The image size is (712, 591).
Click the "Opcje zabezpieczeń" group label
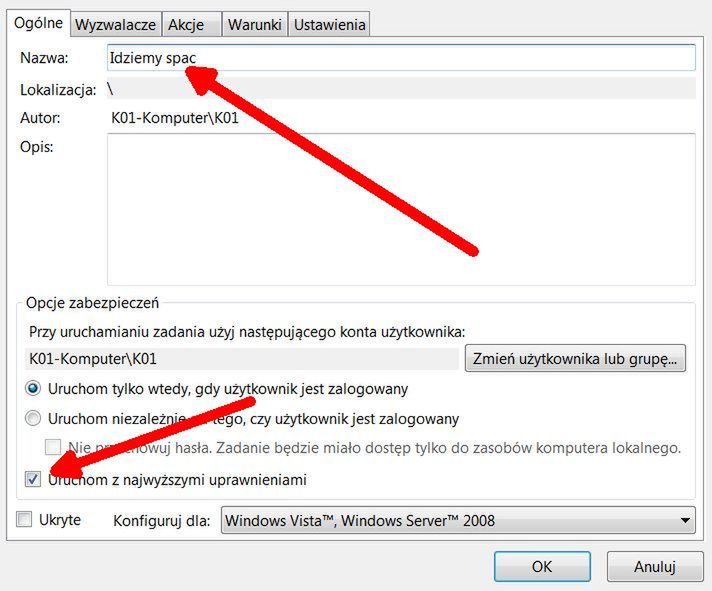tap(93, 303)
